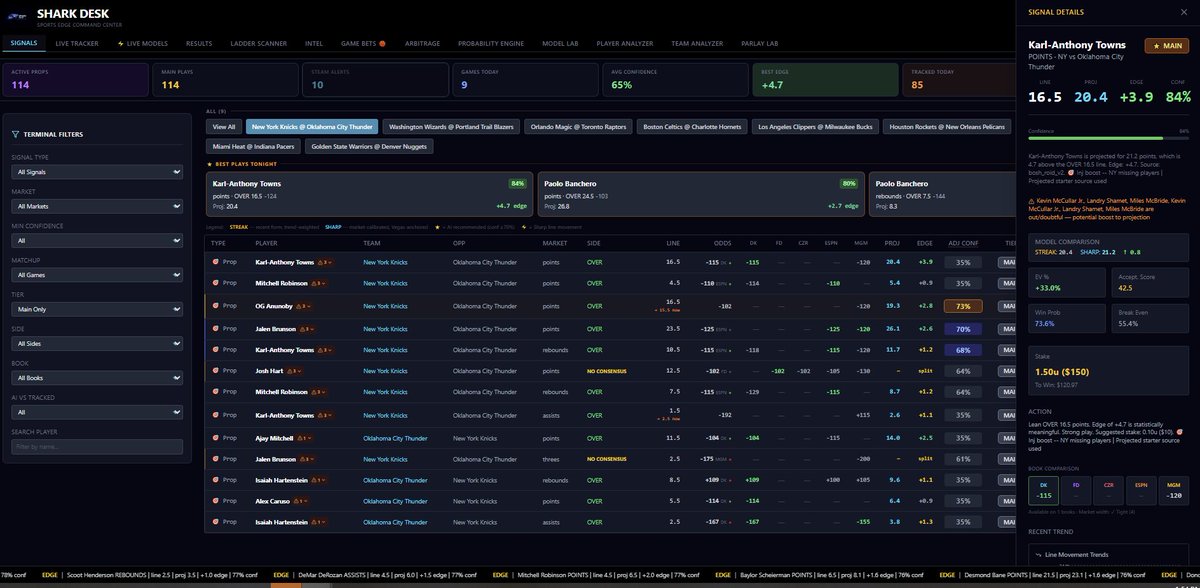
Task: Select the Boston Celtics @ Charlotte Hornets game
Action: click(691, 127)
